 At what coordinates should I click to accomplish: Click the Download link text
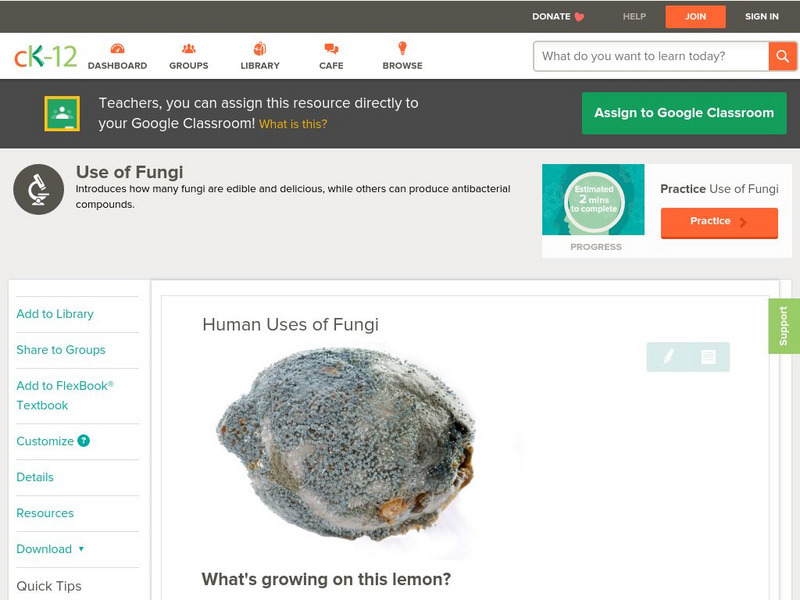point(44,549)
